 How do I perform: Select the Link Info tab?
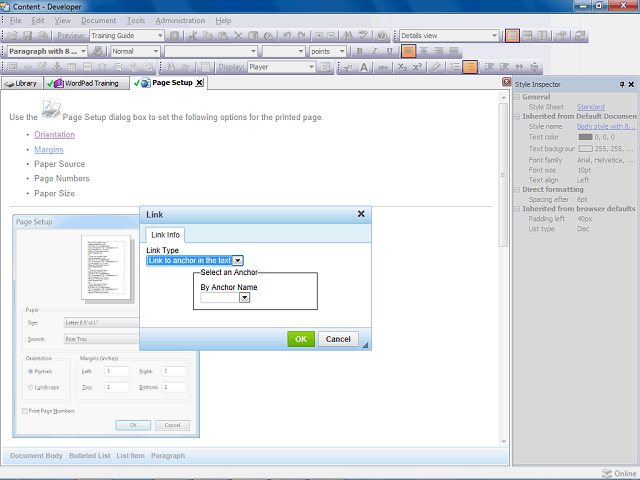click(x=165, y=235)
